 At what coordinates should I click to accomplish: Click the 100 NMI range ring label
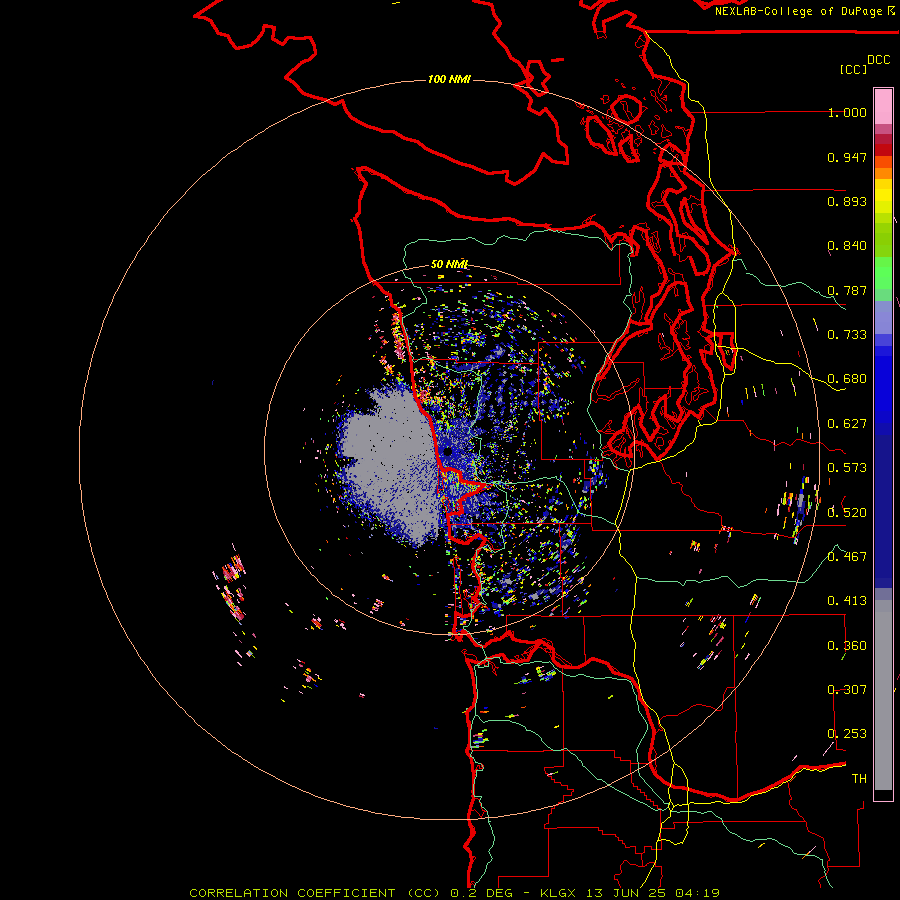(449, 79)
